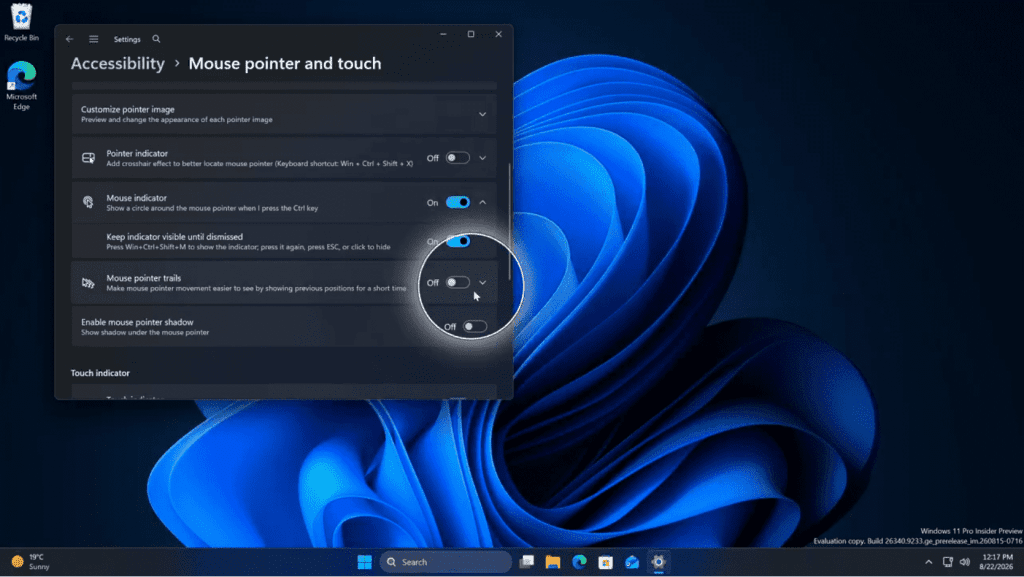Open Task View from the taskbar

[x=526, y=562]
